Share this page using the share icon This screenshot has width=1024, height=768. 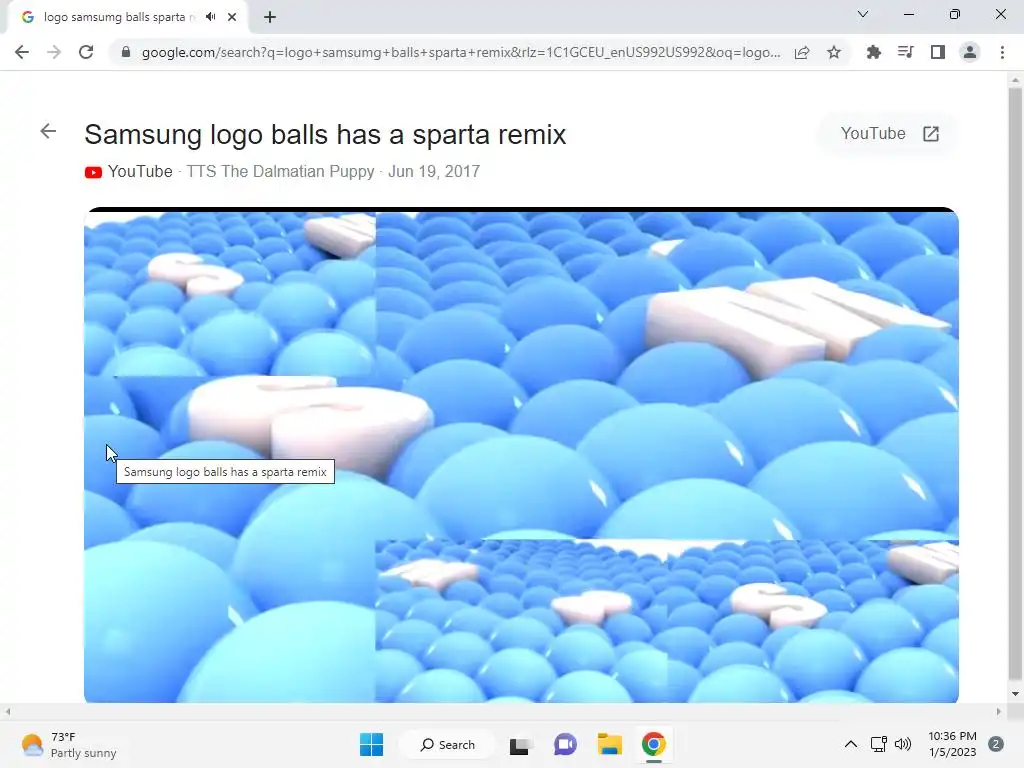pyautogui.click(x=802, y=52)
